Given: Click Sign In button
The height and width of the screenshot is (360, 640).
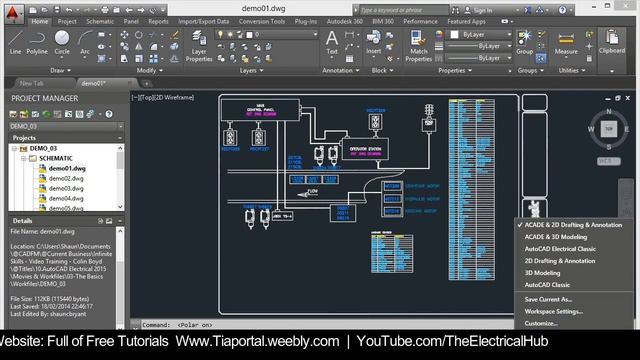Looking at the screenshot, I should coord(478,10).
